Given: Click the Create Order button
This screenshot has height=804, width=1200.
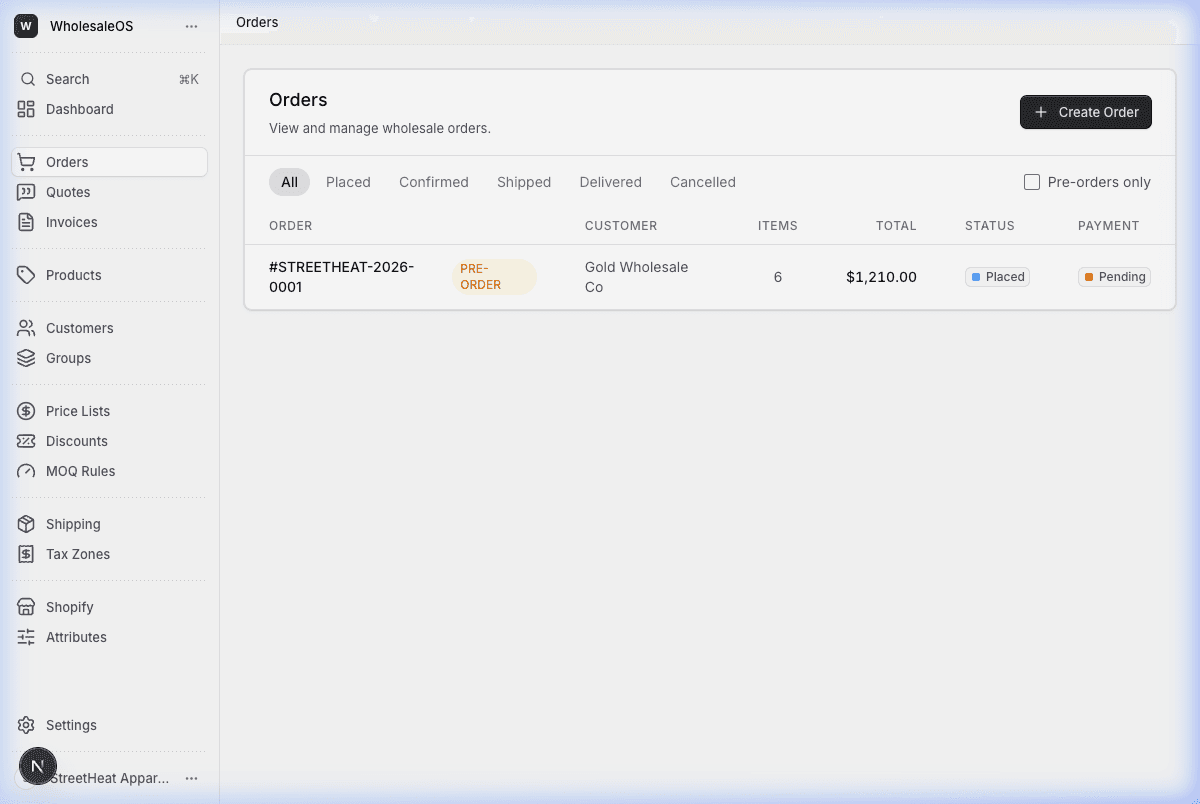Looking at the screenshot, I should tap(1085, 112).
